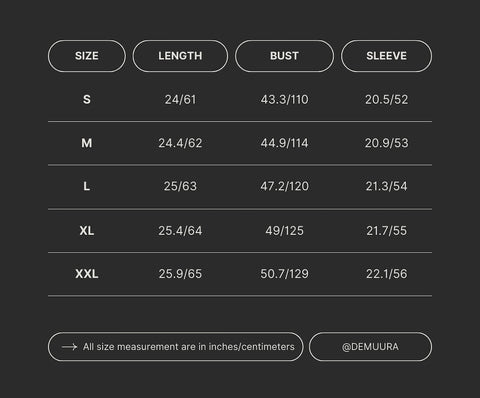Click the 43.3/110 bust value

tap(284, 99)
